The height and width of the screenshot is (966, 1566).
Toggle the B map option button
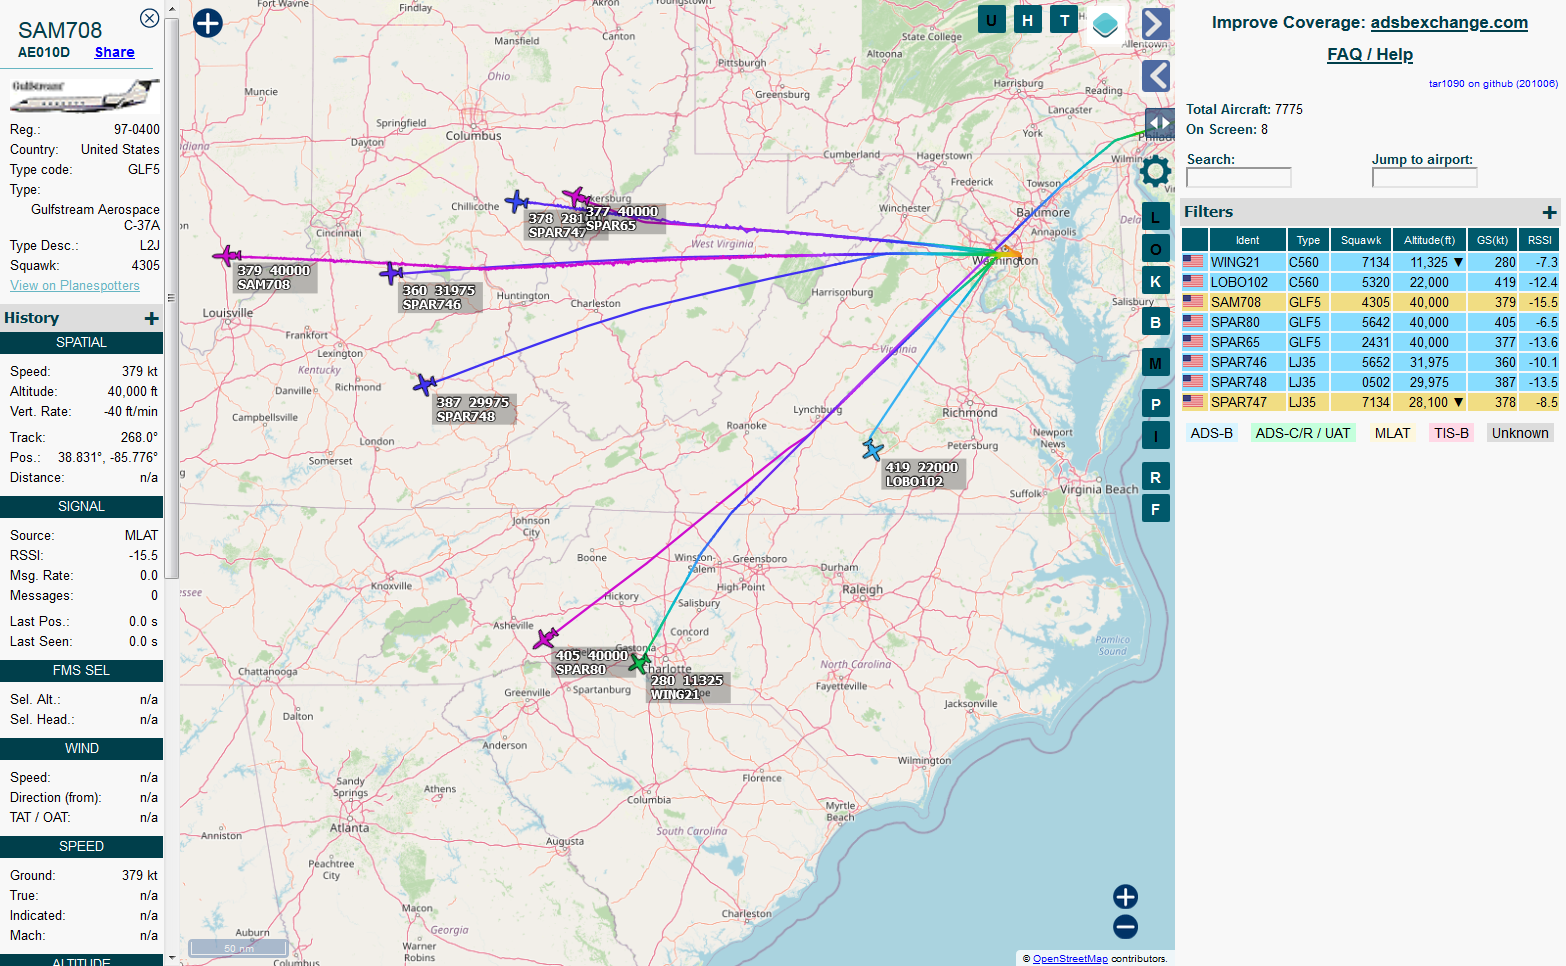(x=1155, y=322)
